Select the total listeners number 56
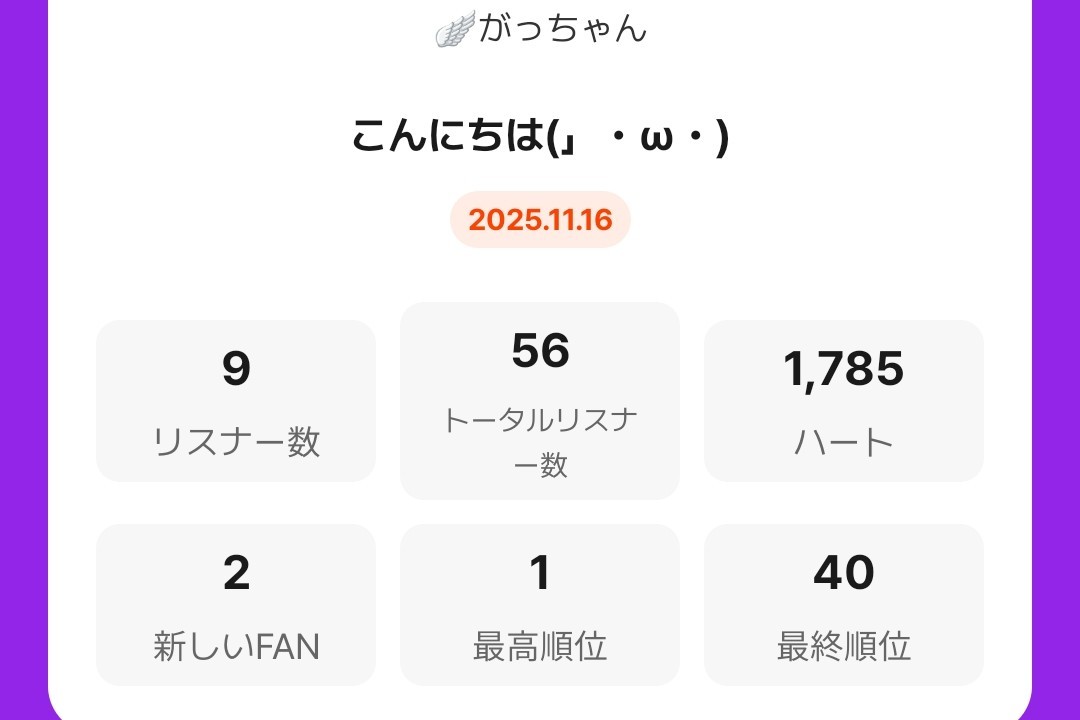 tap(540, 351)
